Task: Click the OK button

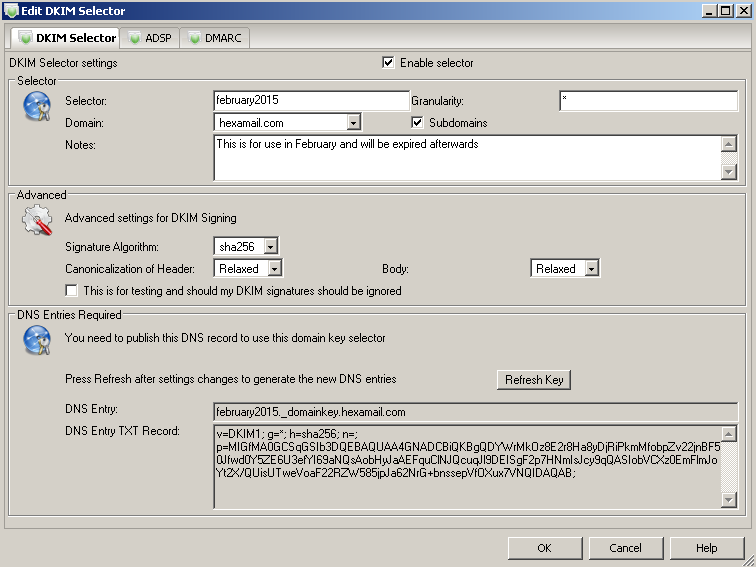Action: [x=544, y=548]
